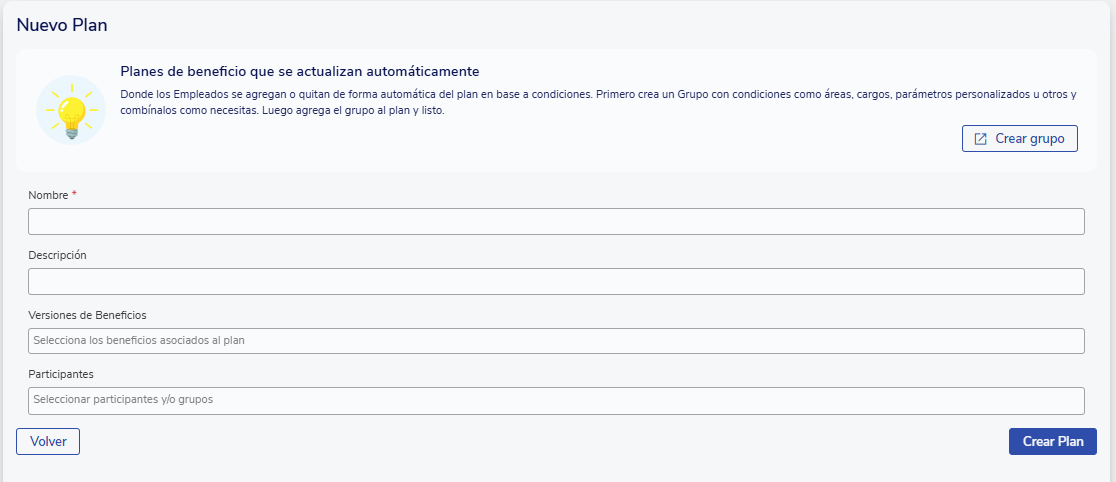
Task: Focus the Nombre text field
Action: 556,222
